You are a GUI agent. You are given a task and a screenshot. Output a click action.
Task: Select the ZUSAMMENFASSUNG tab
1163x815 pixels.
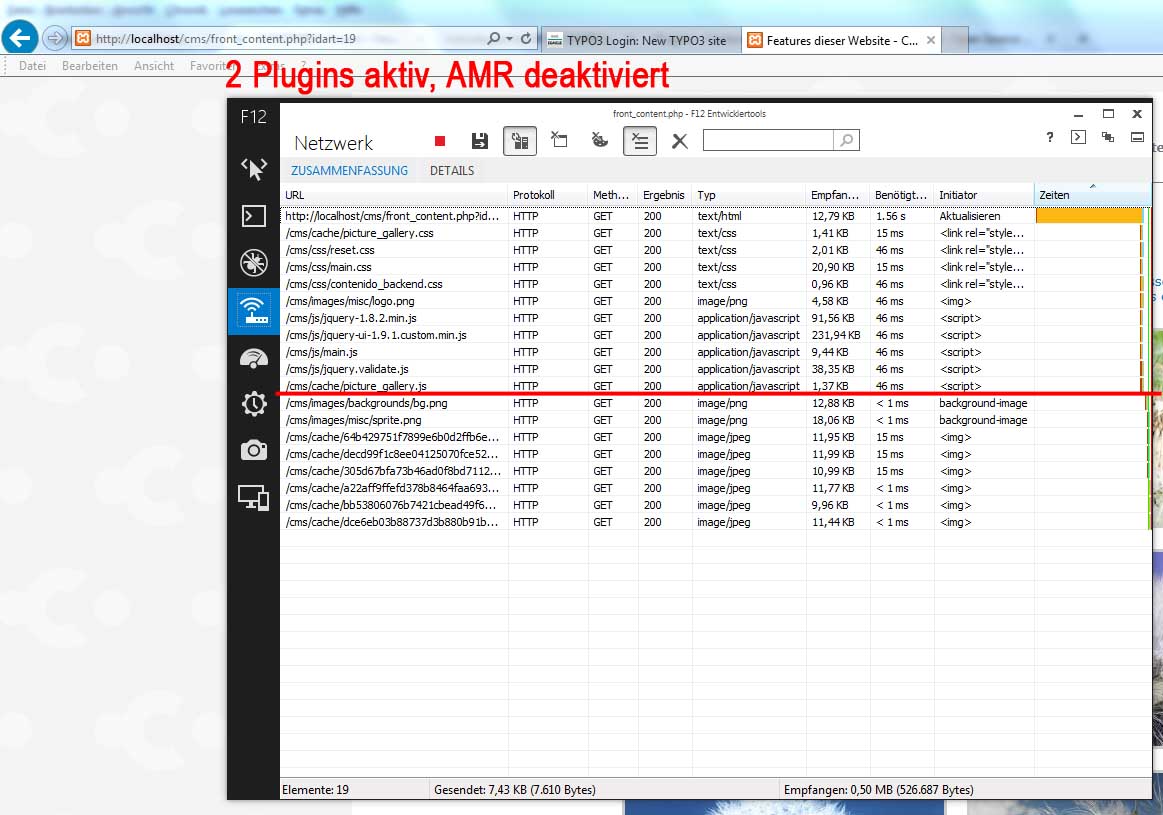[349, 171]
